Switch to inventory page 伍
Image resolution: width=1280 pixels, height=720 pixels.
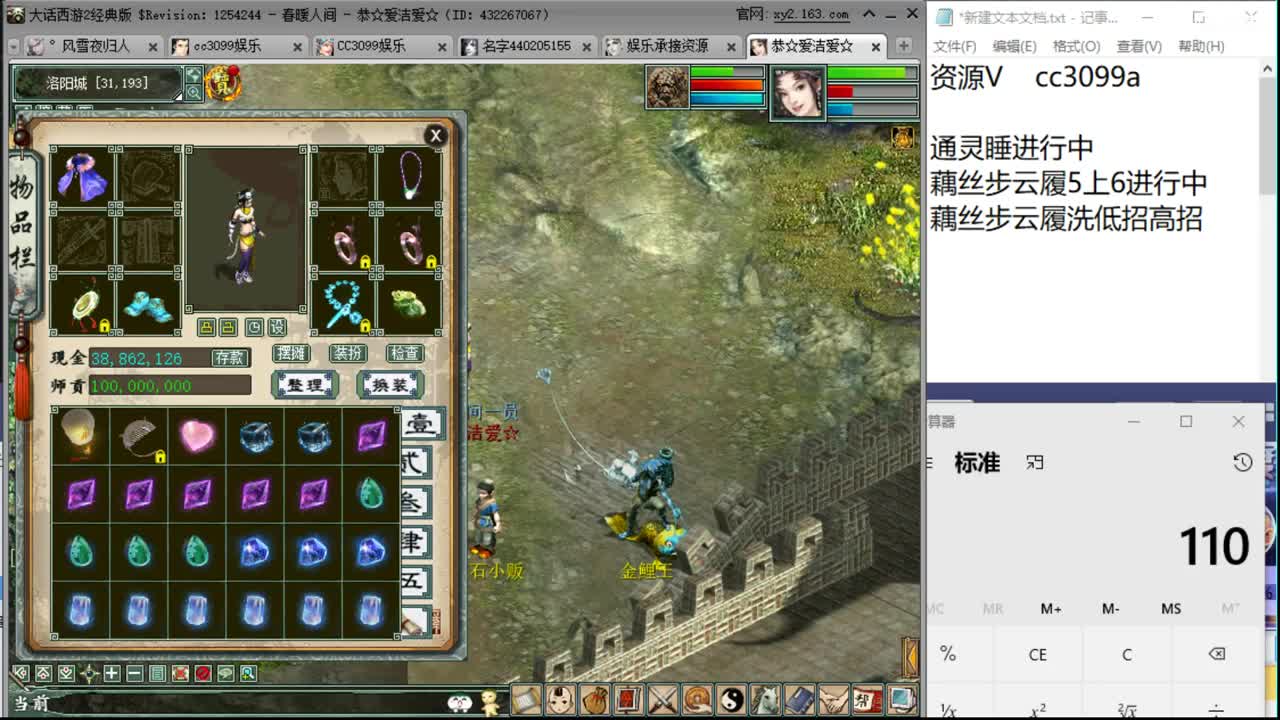click(x=415, y=582)
